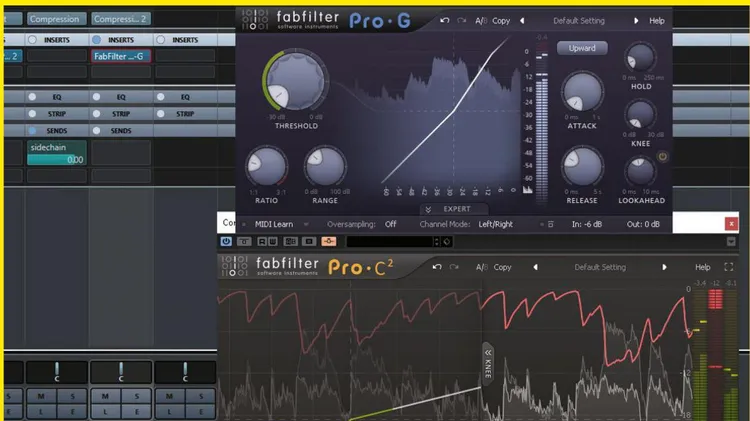Enable Read automation (R) in plugin toolbar
750x421 pixels.
(x=262, y=242)
